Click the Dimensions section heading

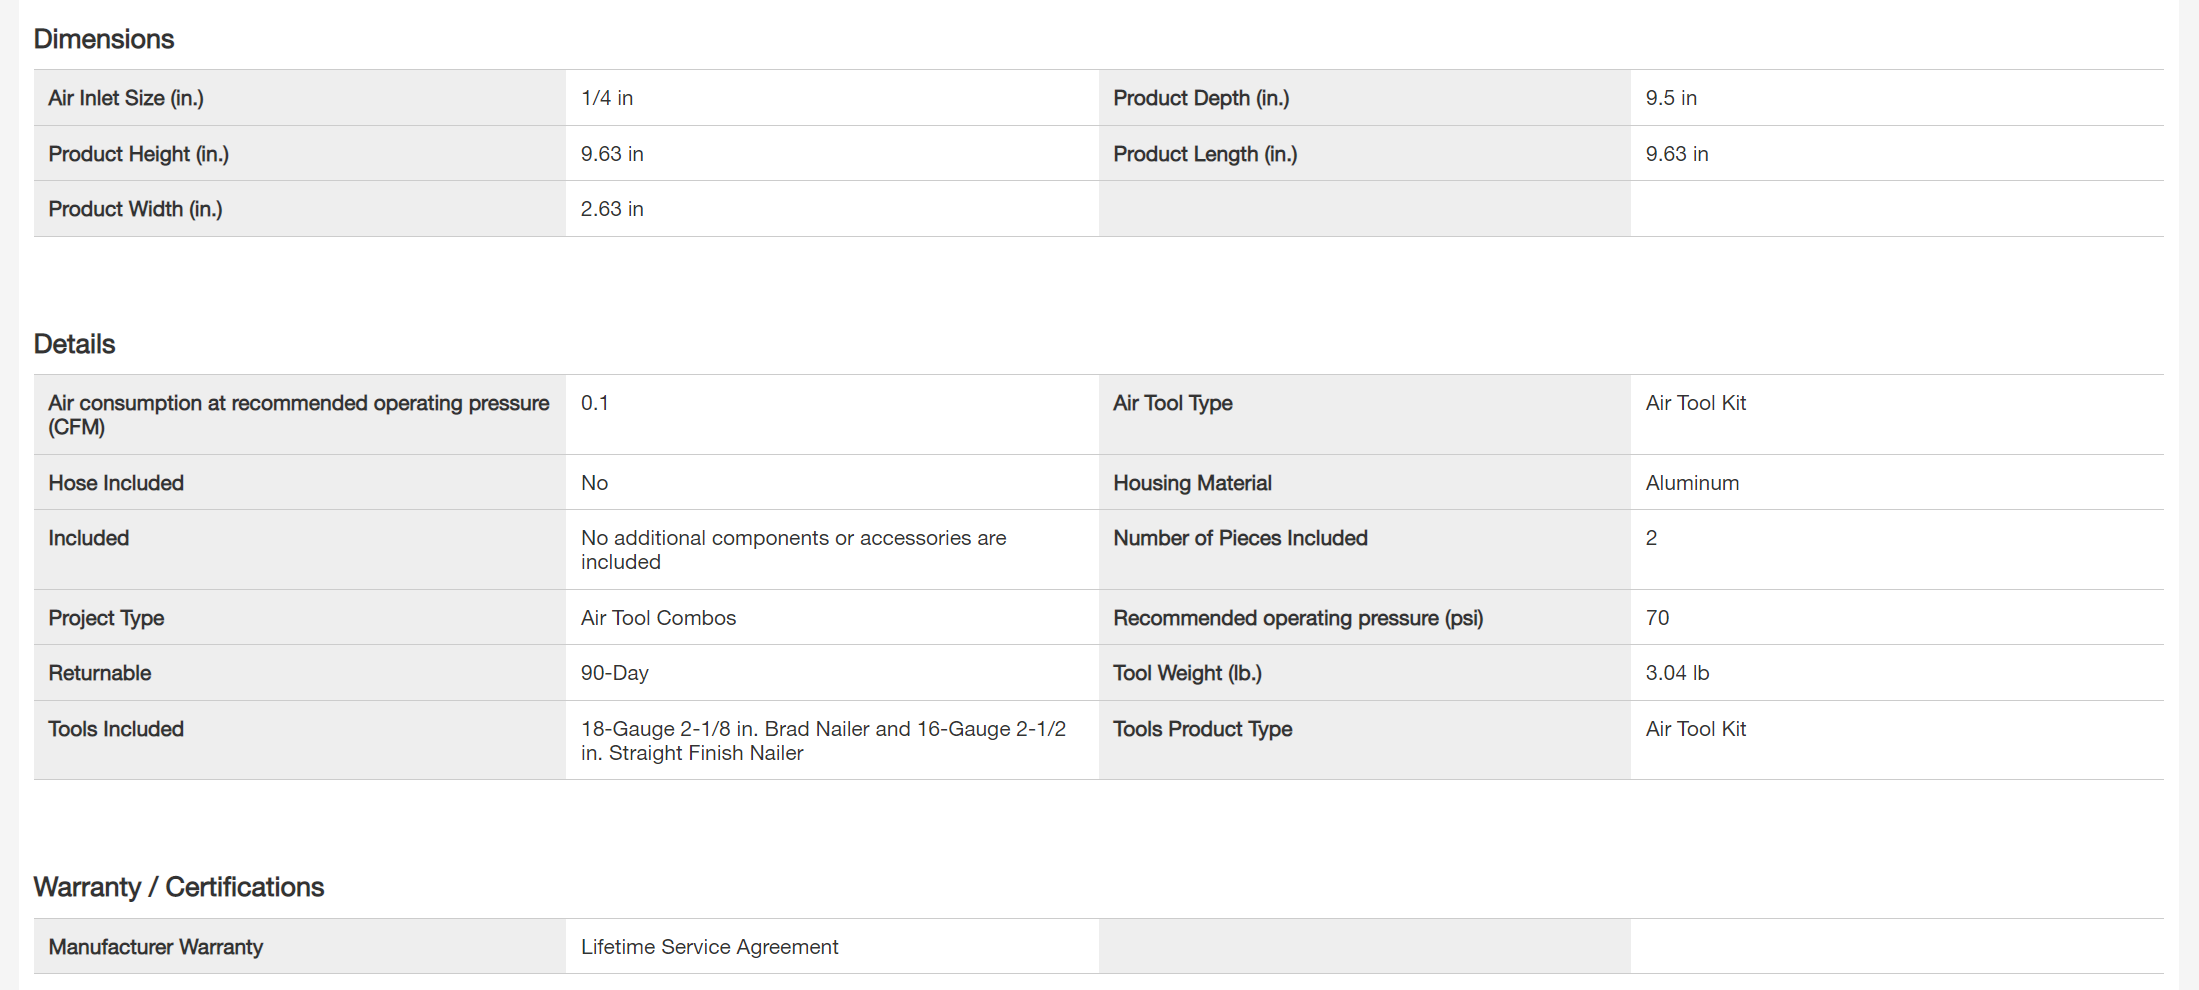click(104, 39)
